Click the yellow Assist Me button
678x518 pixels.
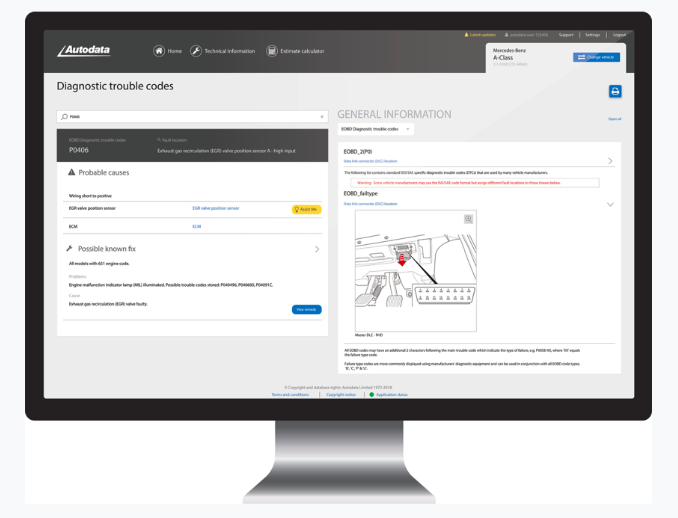tap(307, 209)
